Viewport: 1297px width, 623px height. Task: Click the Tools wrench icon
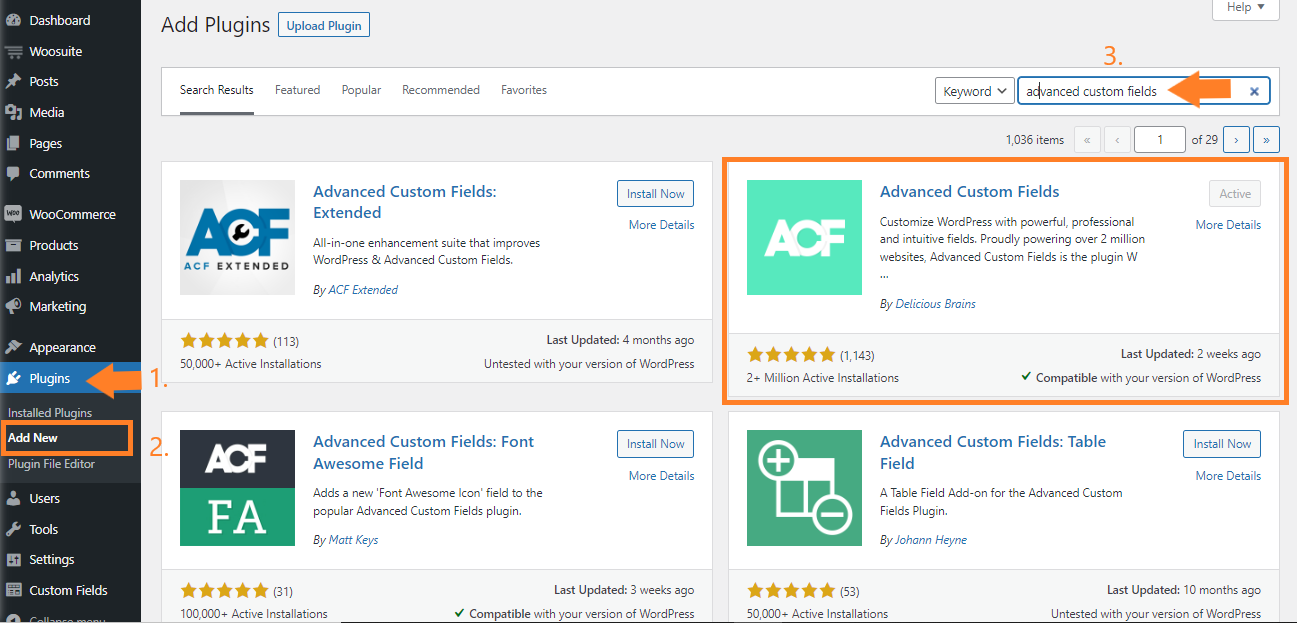click(14, 529)
